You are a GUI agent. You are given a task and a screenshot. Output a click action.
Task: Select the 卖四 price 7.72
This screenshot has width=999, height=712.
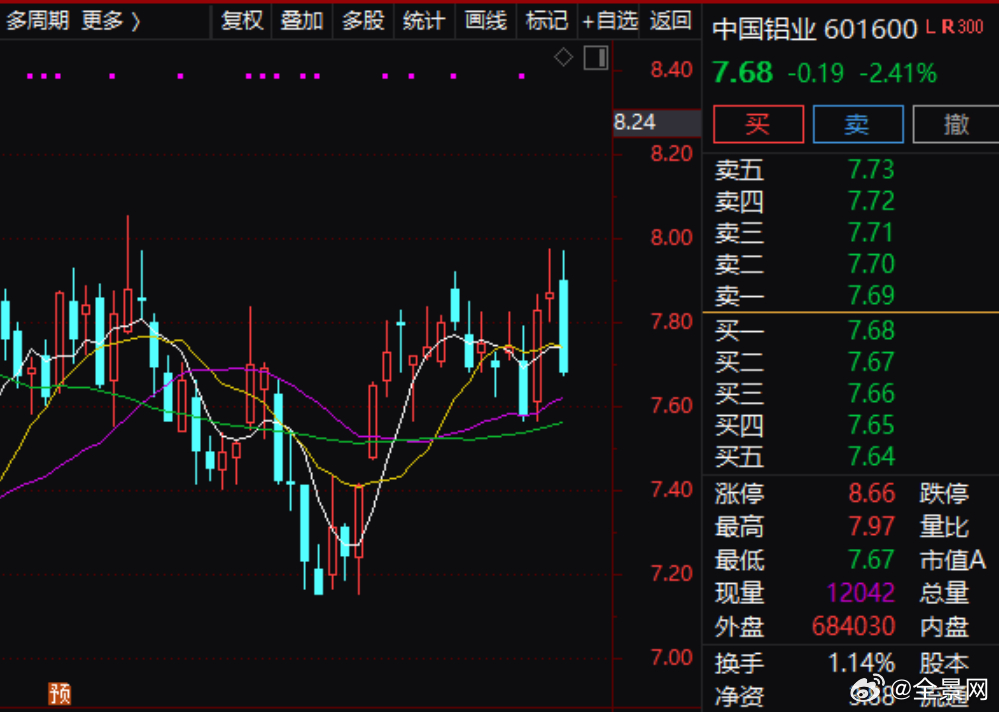pyautogui.click(x=871, y=202)
